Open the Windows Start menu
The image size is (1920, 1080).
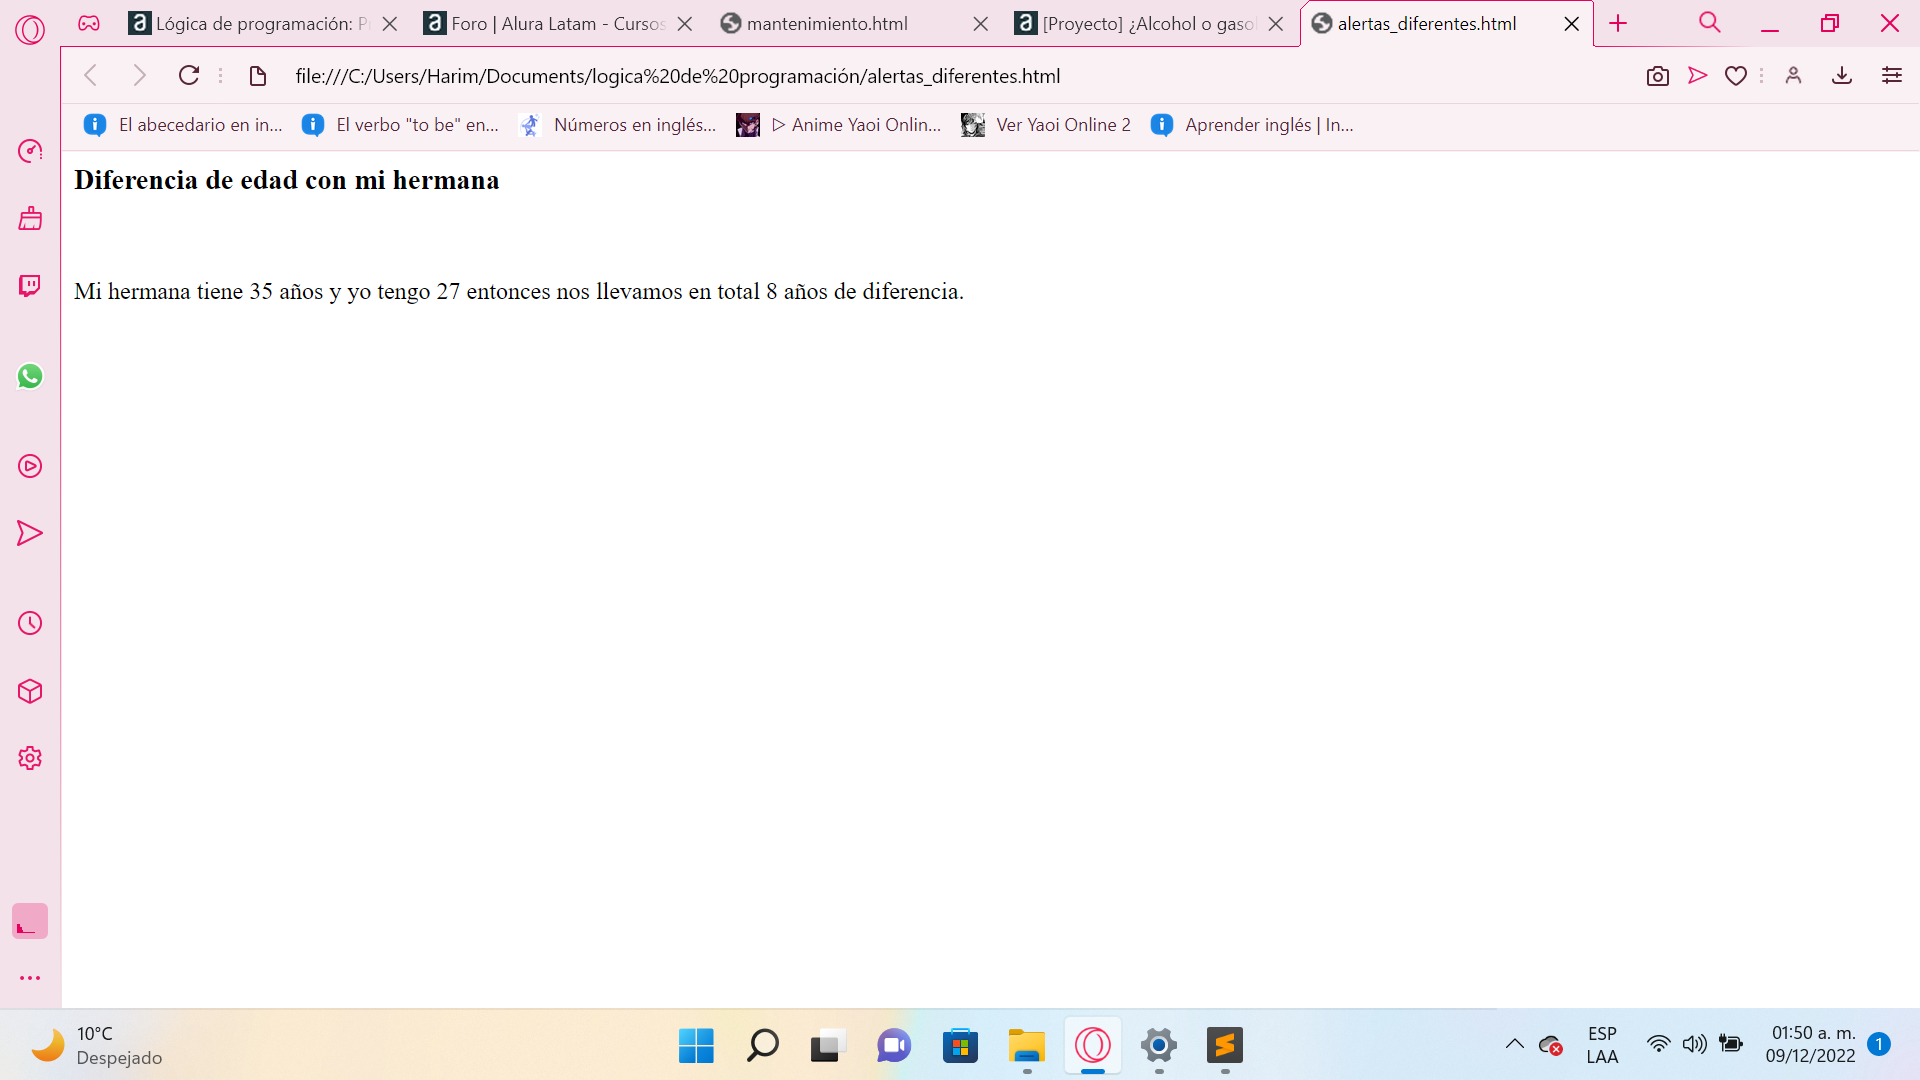696,1046
